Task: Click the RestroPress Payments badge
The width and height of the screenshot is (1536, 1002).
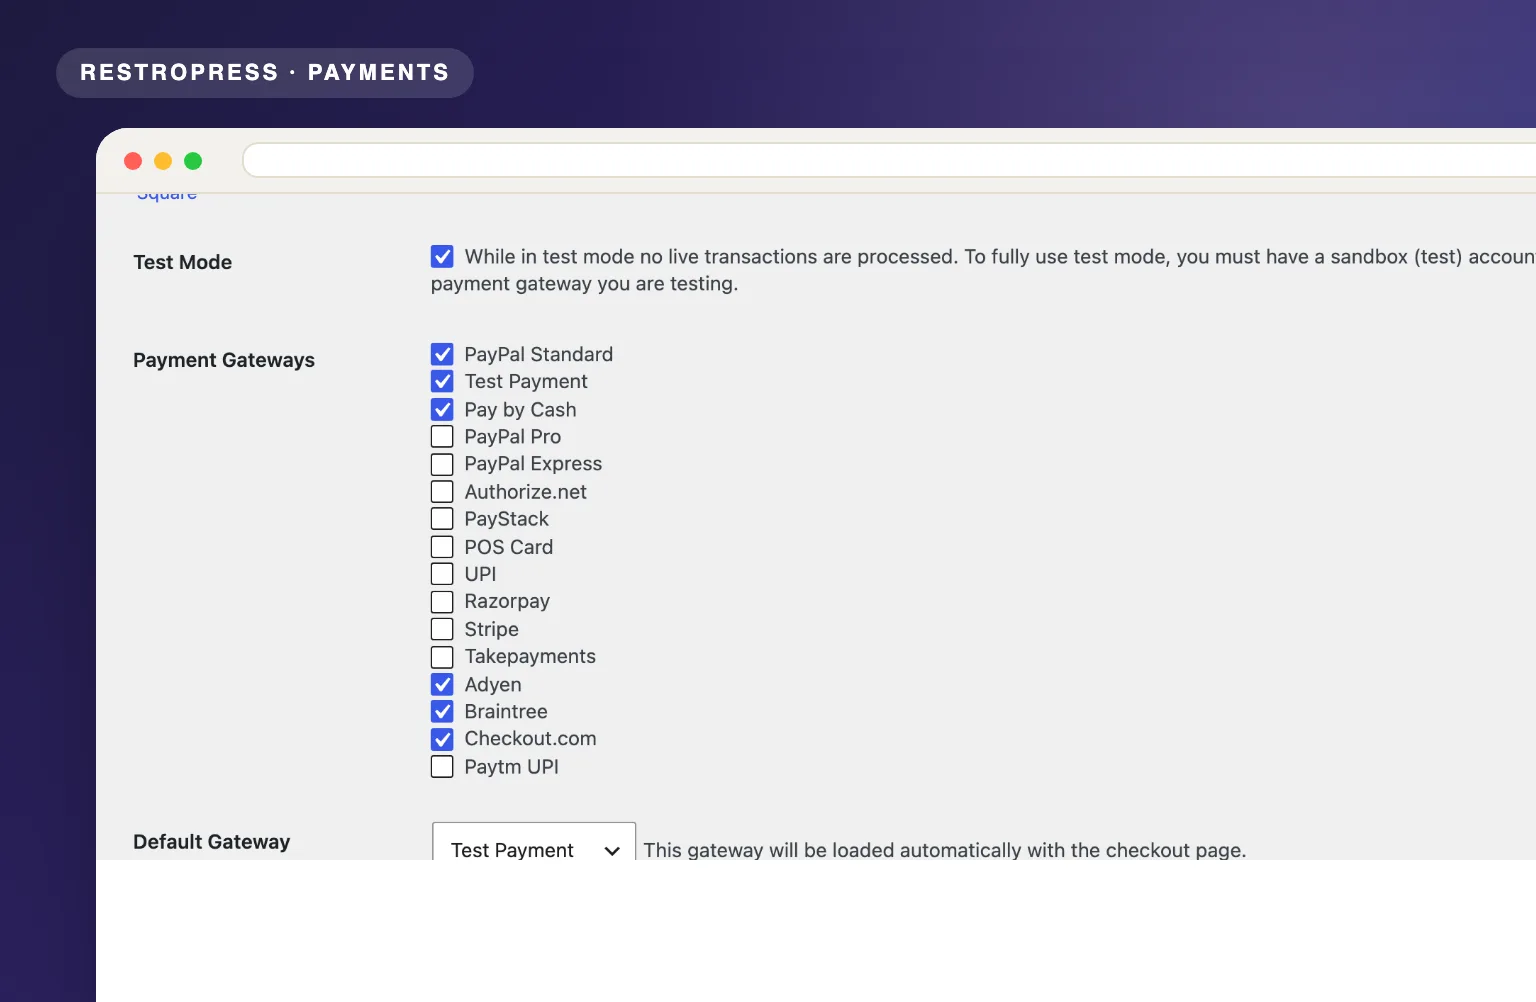Action: pos(265,73)
